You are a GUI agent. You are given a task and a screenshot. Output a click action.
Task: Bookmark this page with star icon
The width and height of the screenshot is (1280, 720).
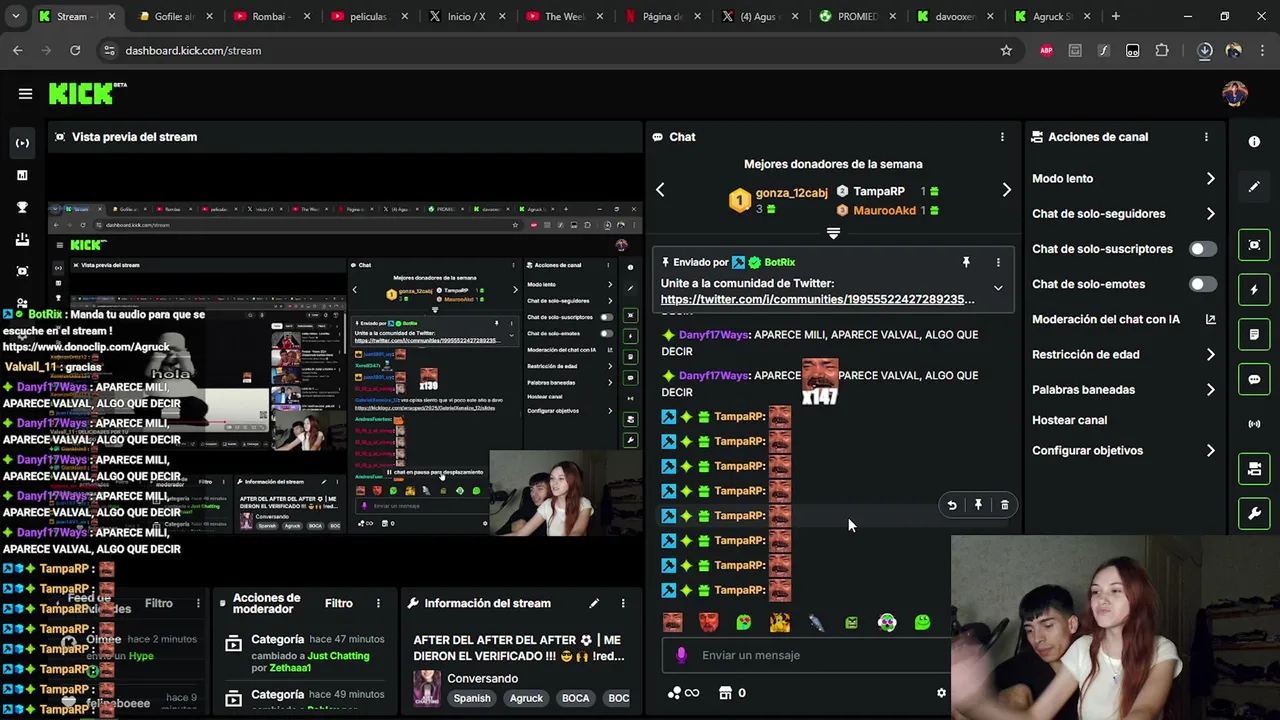coord(1006,50)
